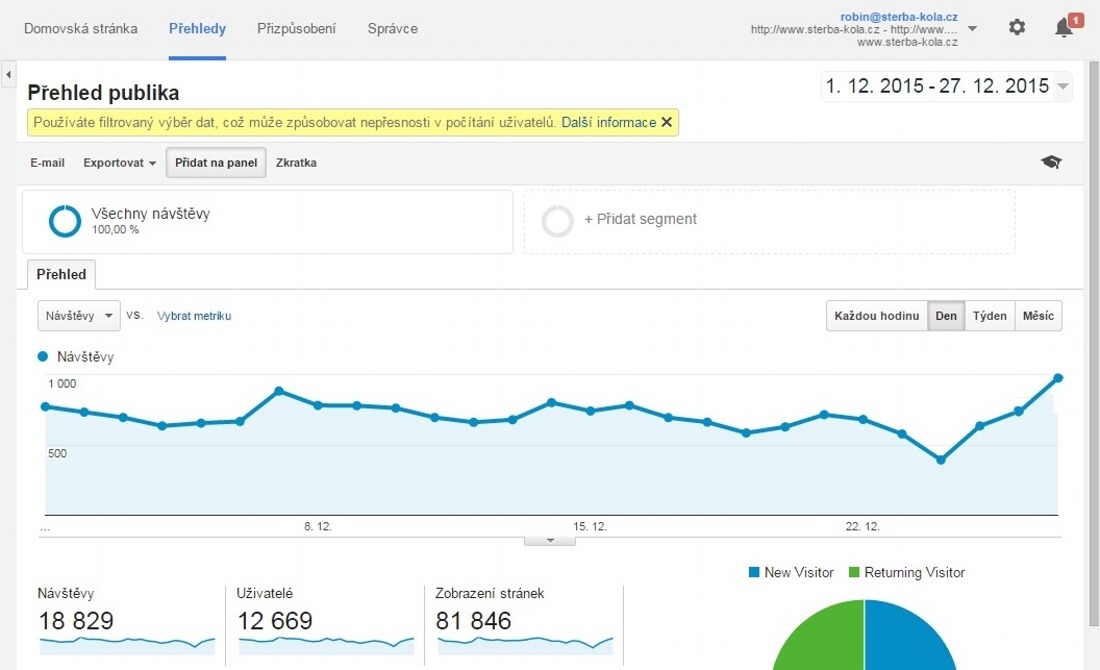Click the Vybrat metriku link
The image size is (1100, 670).
point(194,316)
